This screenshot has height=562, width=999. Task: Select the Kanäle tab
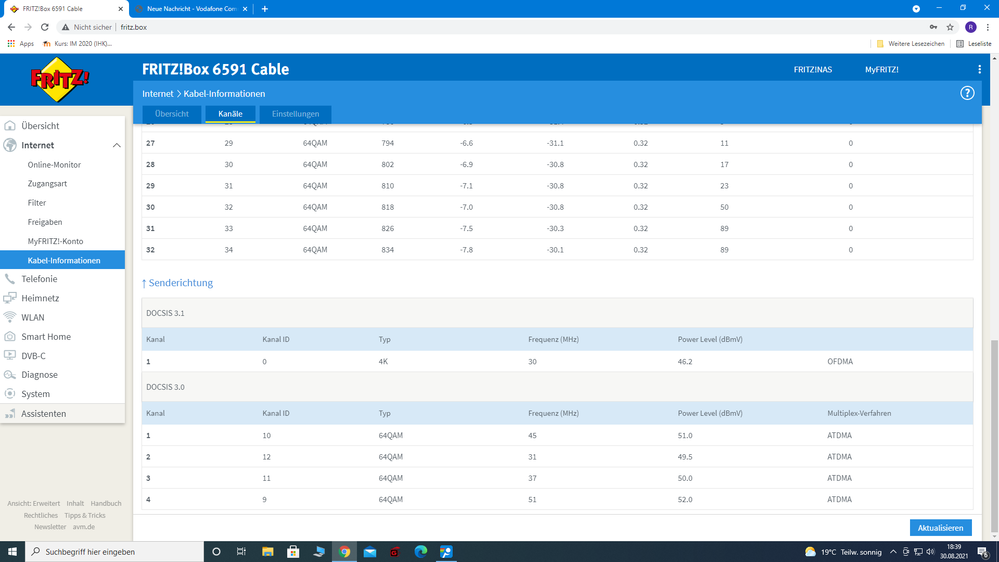tap(230, 114)
